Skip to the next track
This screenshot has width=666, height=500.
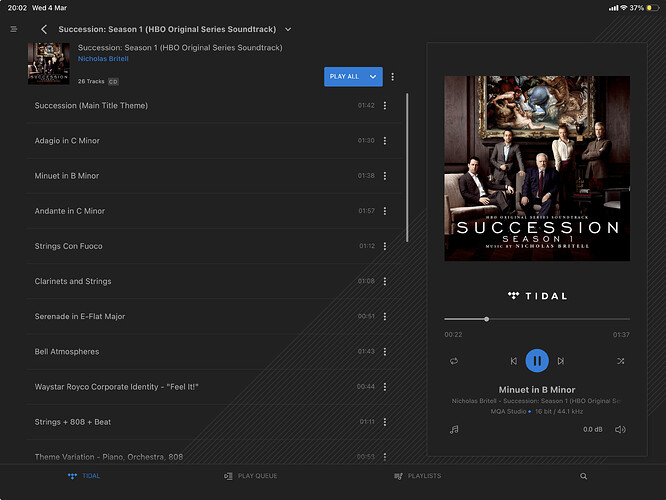[561, 361]
